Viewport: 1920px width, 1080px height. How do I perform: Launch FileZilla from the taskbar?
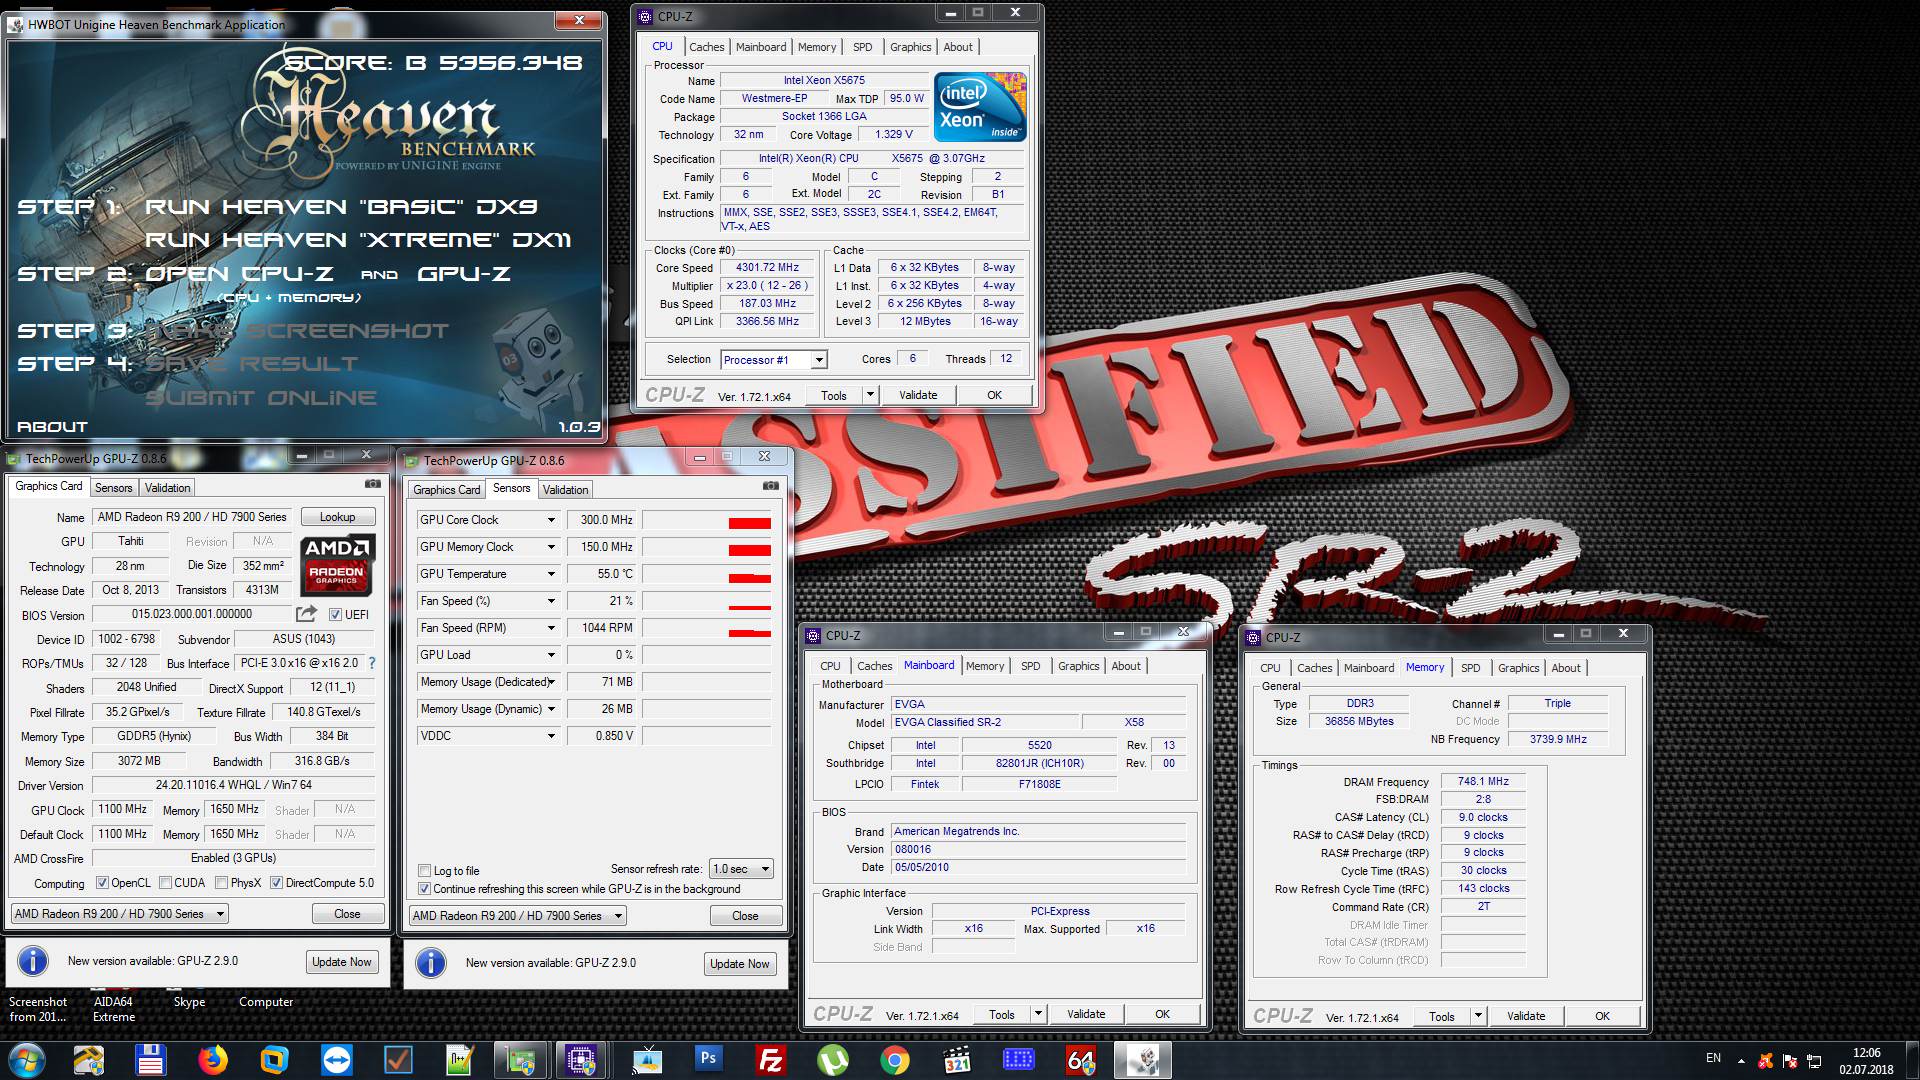click(770, 1059)
